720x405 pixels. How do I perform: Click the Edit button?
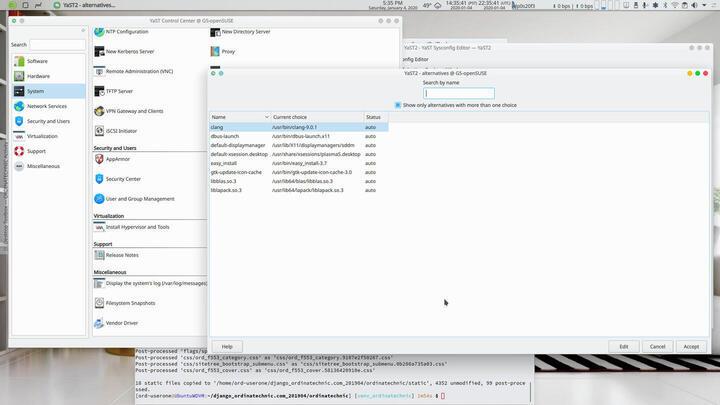pyautogui.click(x=624, y=347)
